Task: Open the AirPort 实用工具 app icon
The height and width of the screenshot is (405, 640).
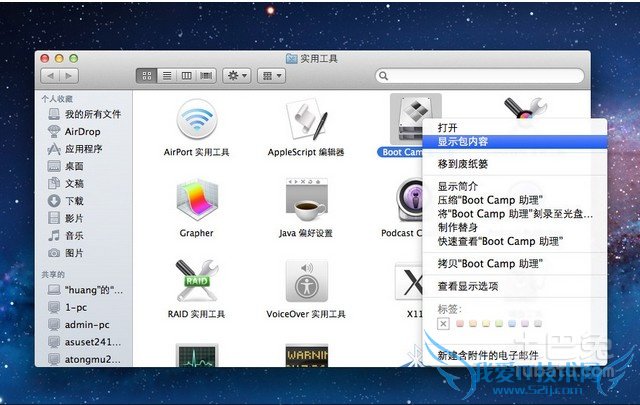Action: tap(197, 121)
